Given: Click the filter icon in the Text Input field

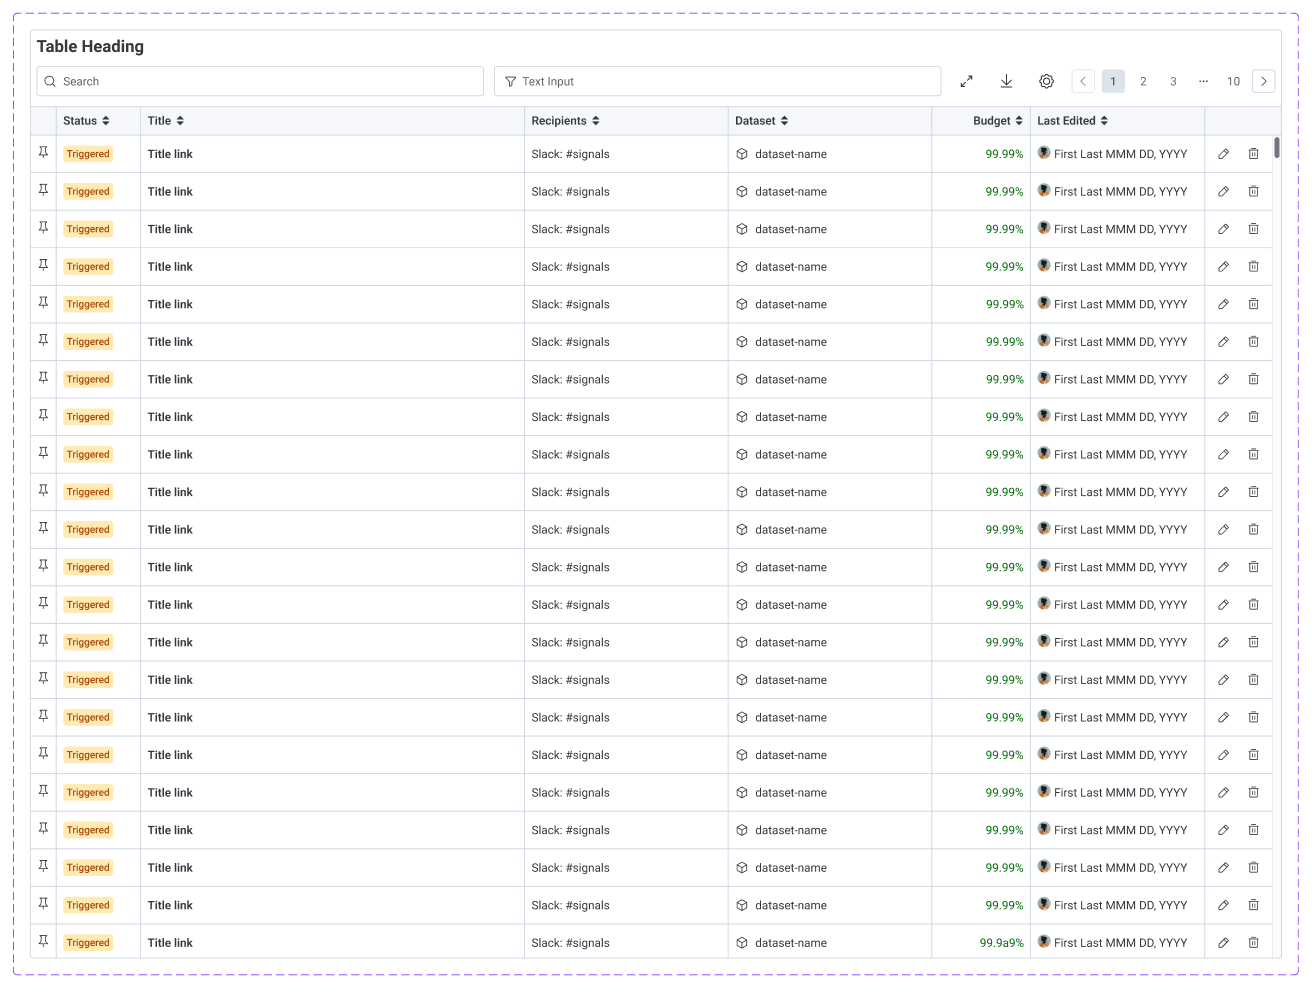Looking at the screenshot, I should 511,81.
